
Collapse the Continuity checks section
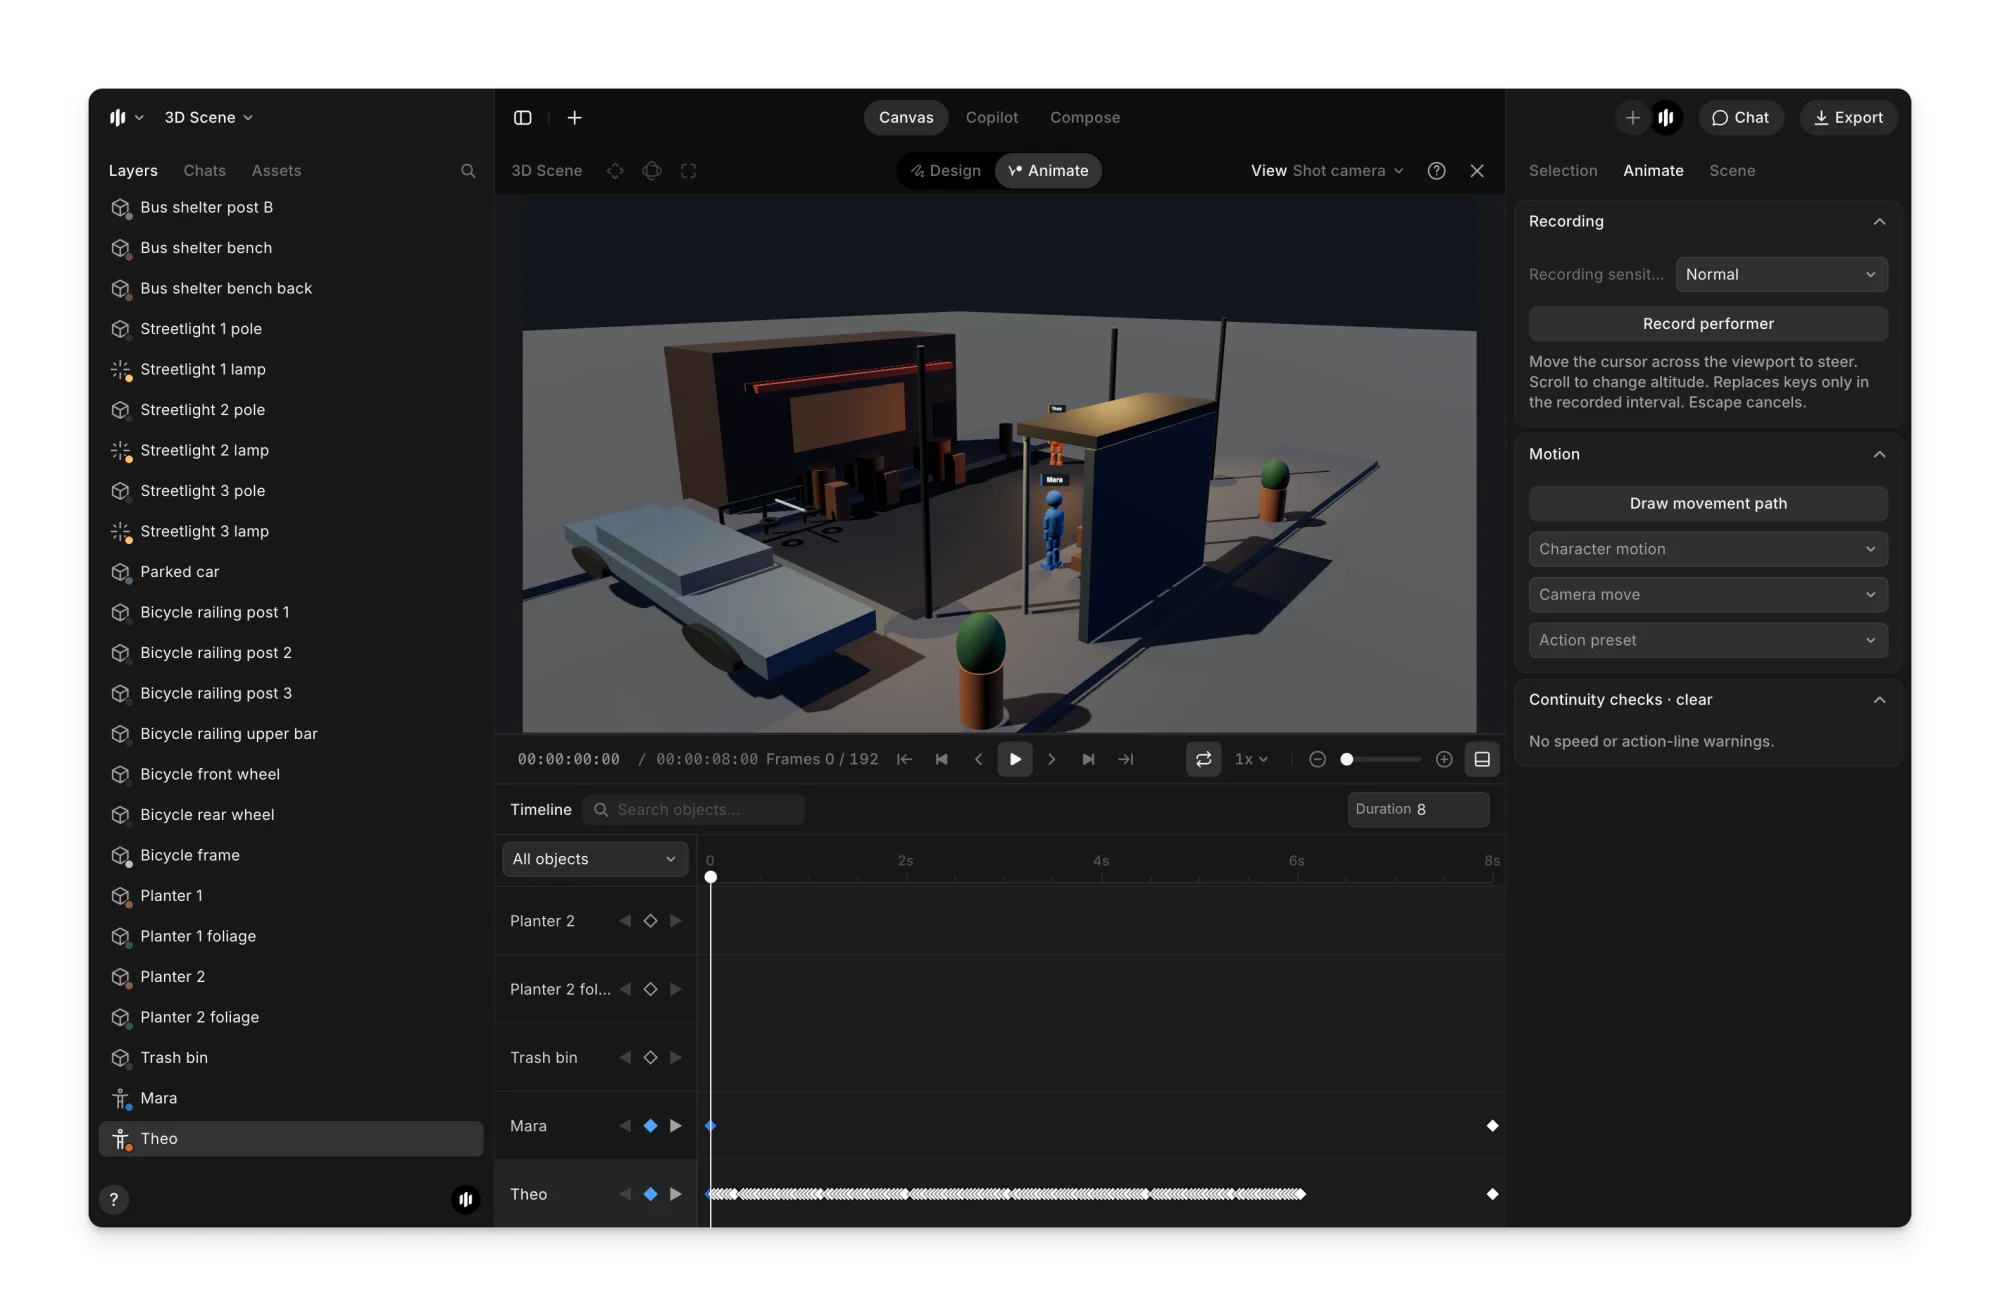tap(1879, 700)
